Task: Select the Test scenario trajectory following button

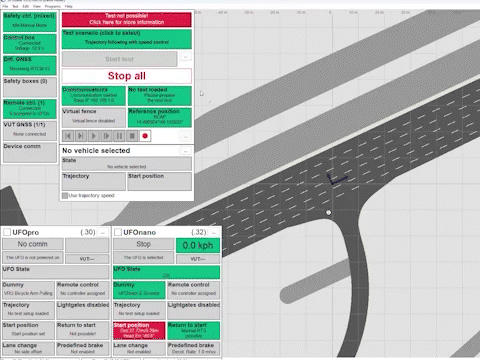Action: pyautogui.click(x=127, y=39)
